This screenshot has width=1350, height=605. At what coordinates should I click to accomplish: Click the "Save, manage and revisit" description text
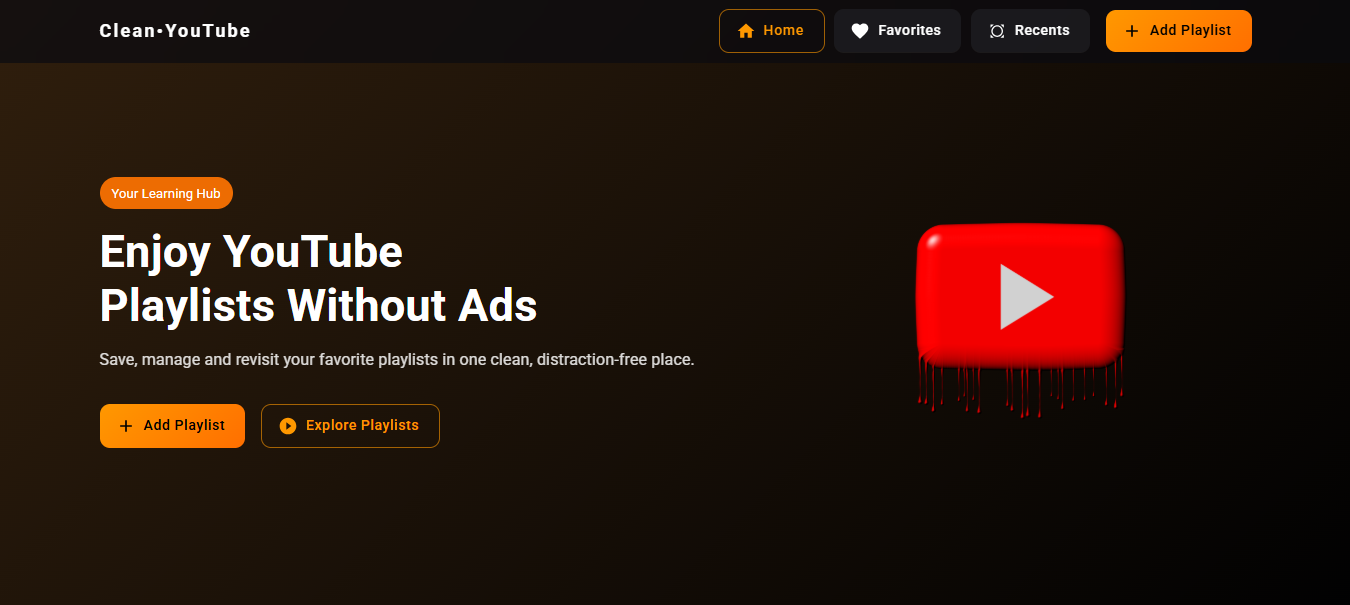click(x=396, y=359)
